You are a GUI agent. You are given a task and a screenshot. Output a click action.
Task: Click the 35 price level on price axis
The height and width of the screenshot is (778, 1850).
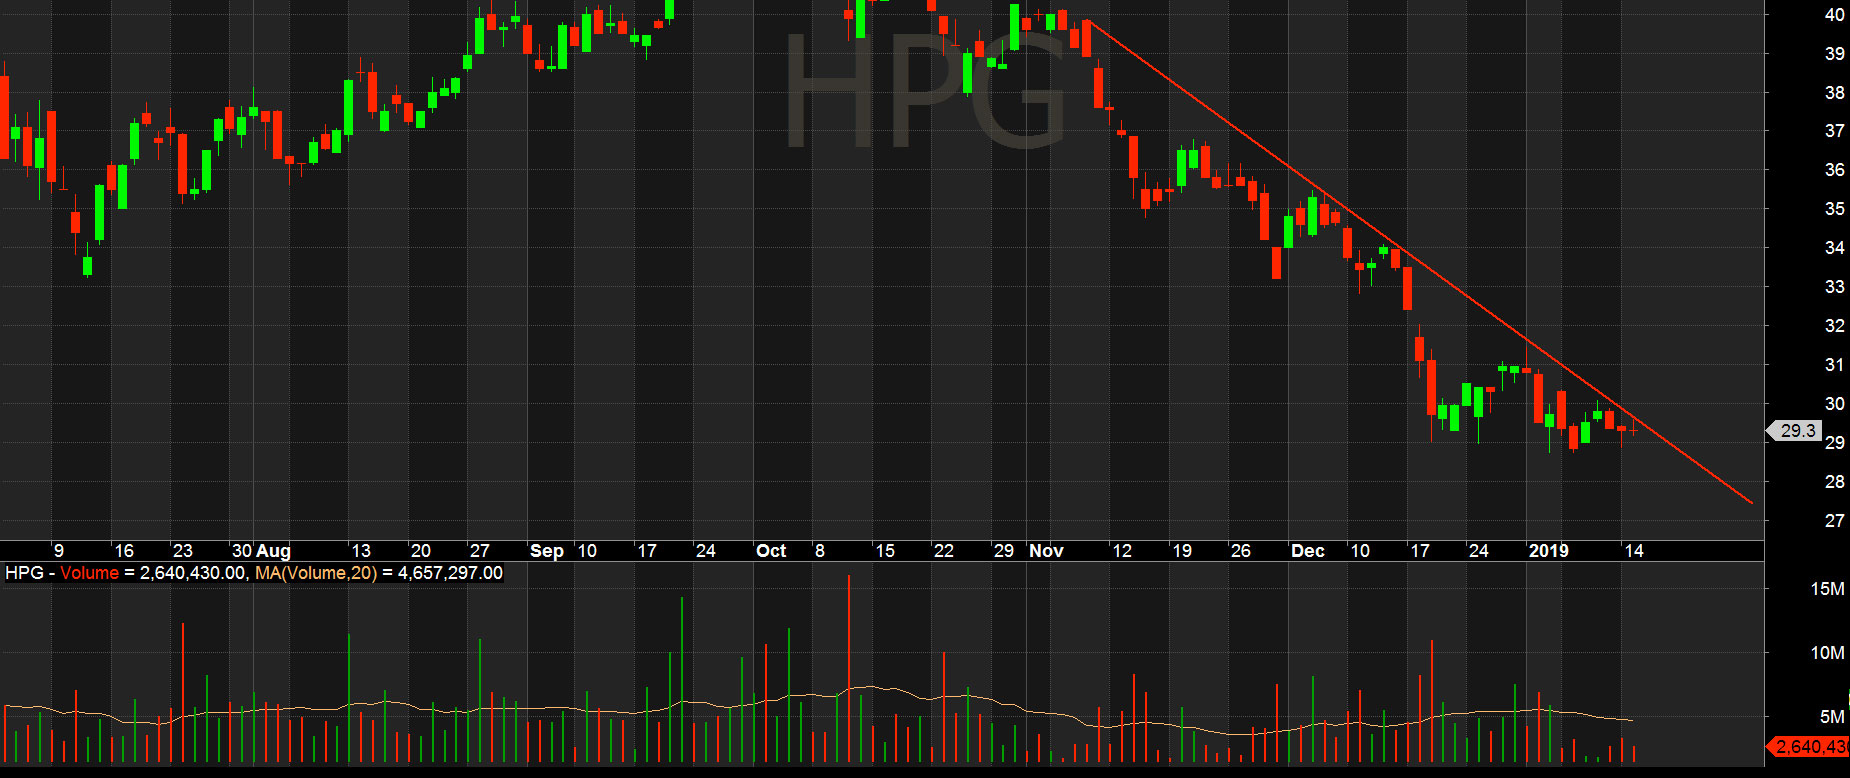pos(1834,209)
